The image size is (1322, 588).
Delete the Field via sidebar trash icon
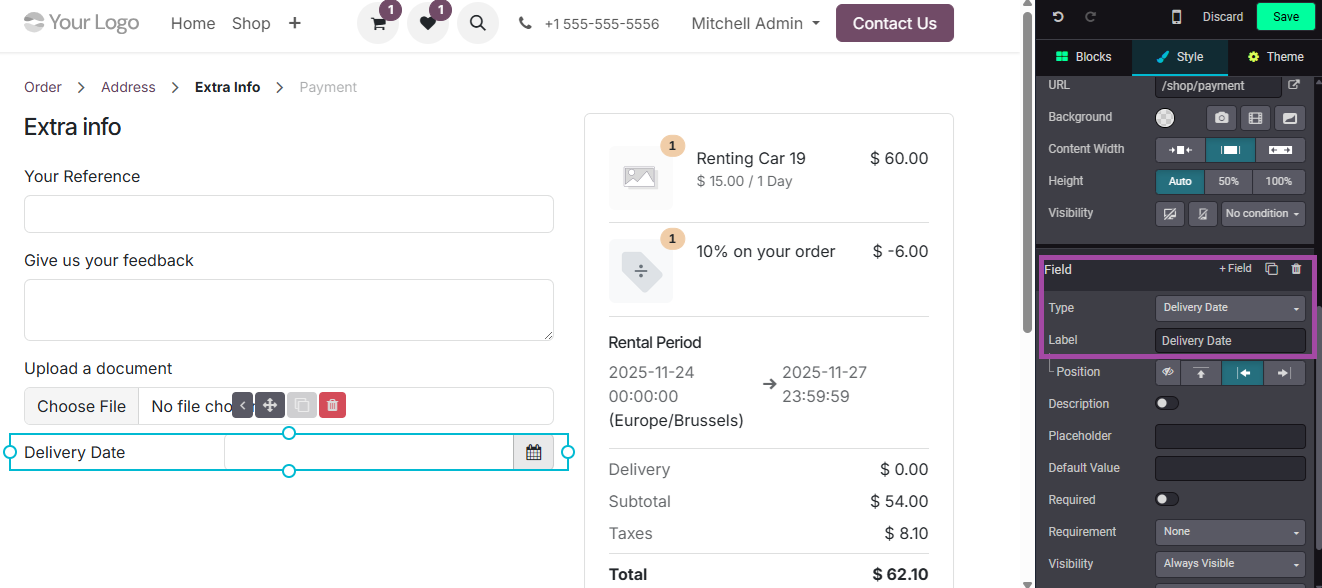tap(1296, 269)
